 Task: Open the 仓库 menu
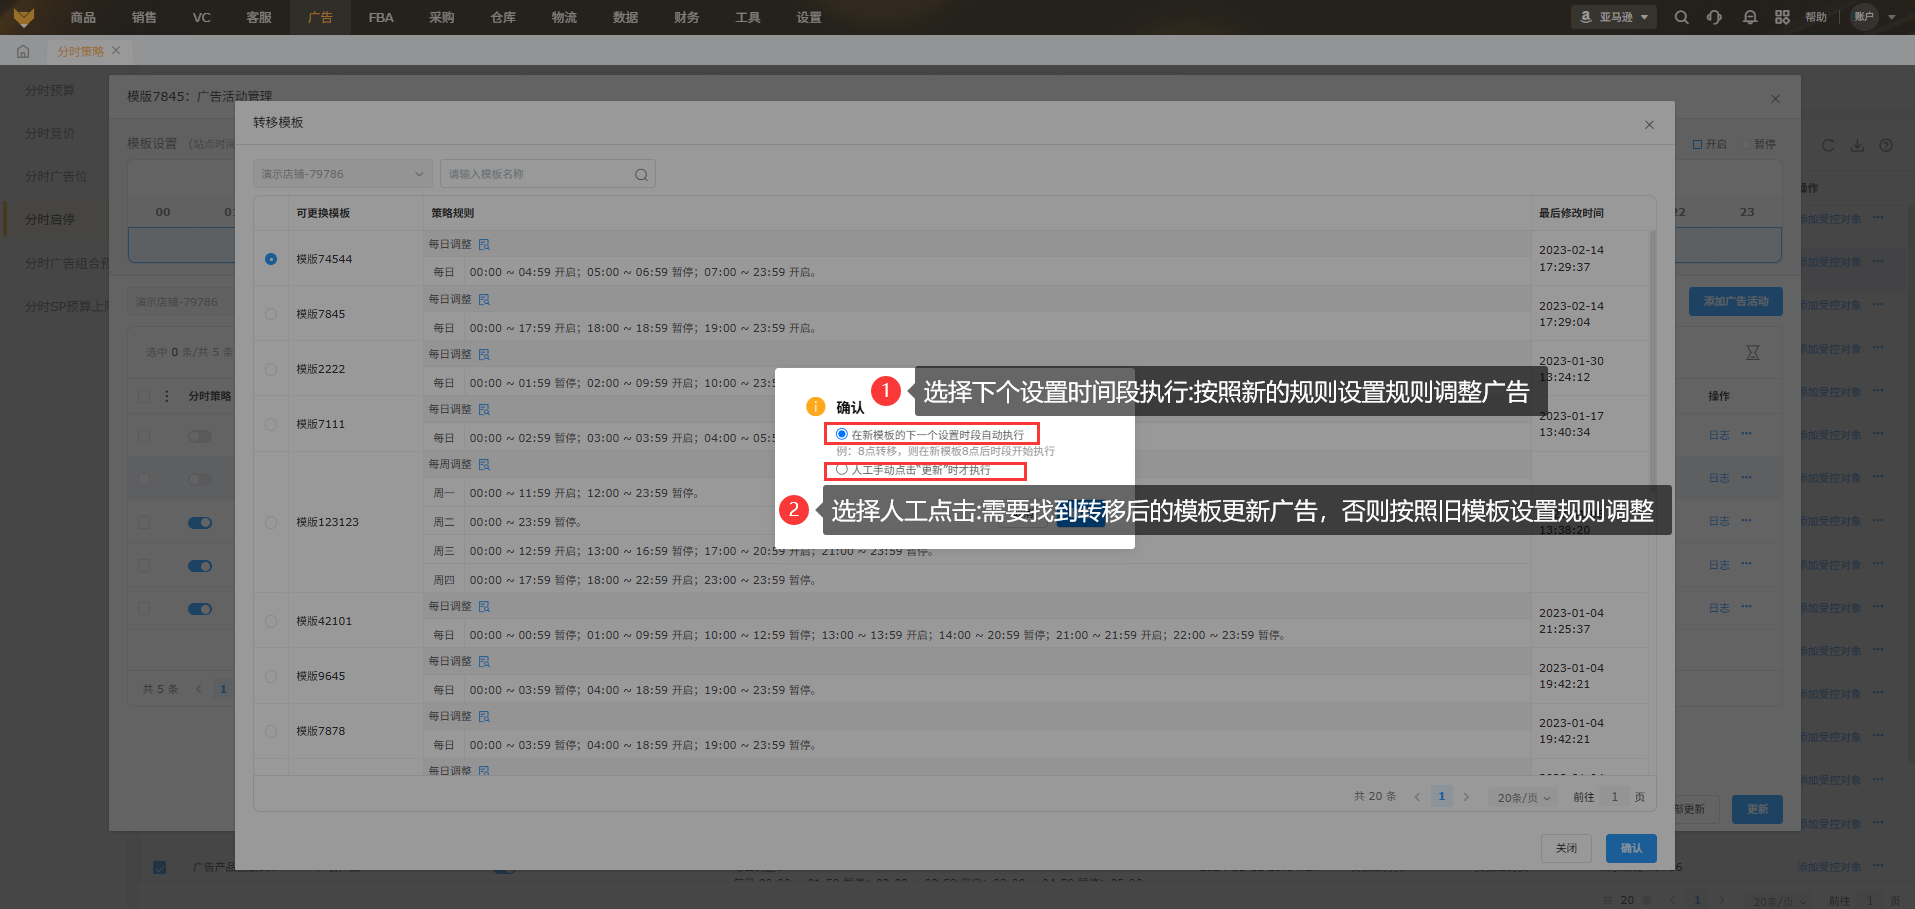pyautogui.click(x=503, y=17)
